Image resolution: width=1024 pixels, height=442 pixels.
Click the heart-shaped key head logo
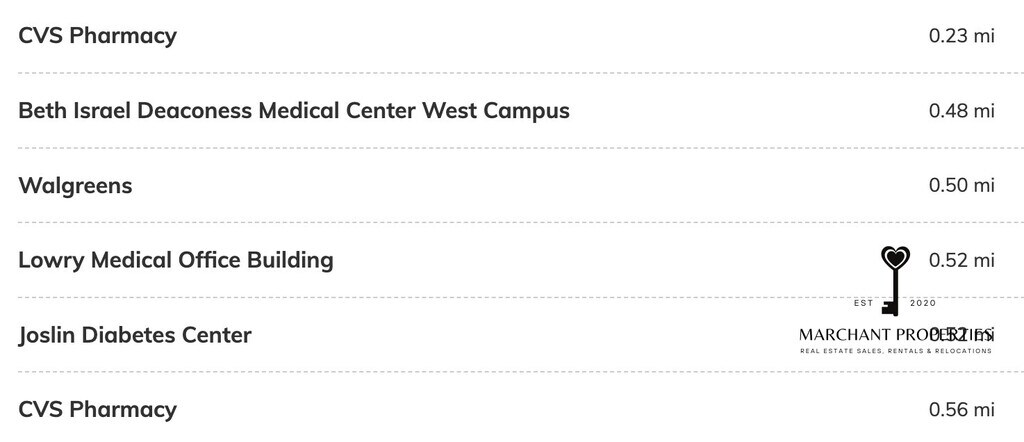point(895,259)
